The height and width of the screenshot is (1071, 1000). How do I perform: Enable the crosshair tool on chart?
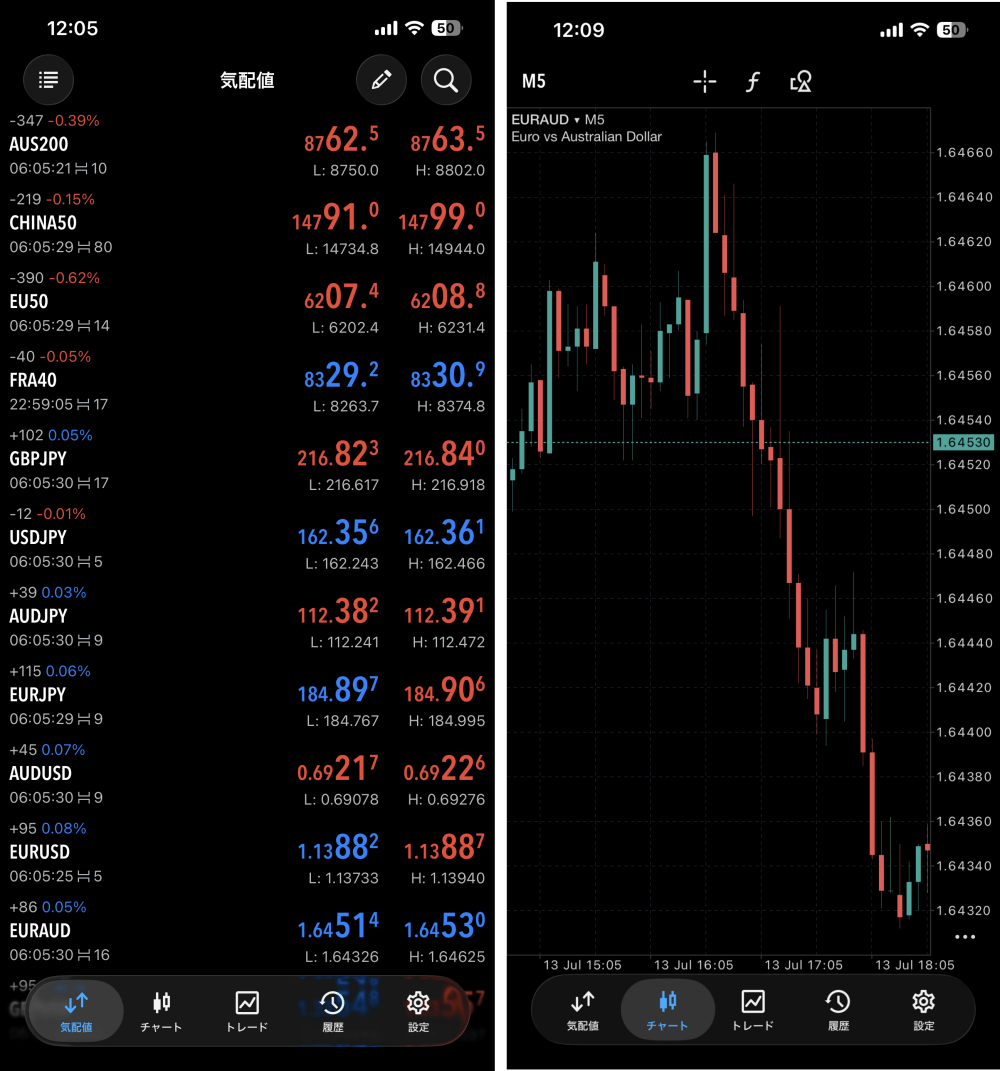point(705,81)
